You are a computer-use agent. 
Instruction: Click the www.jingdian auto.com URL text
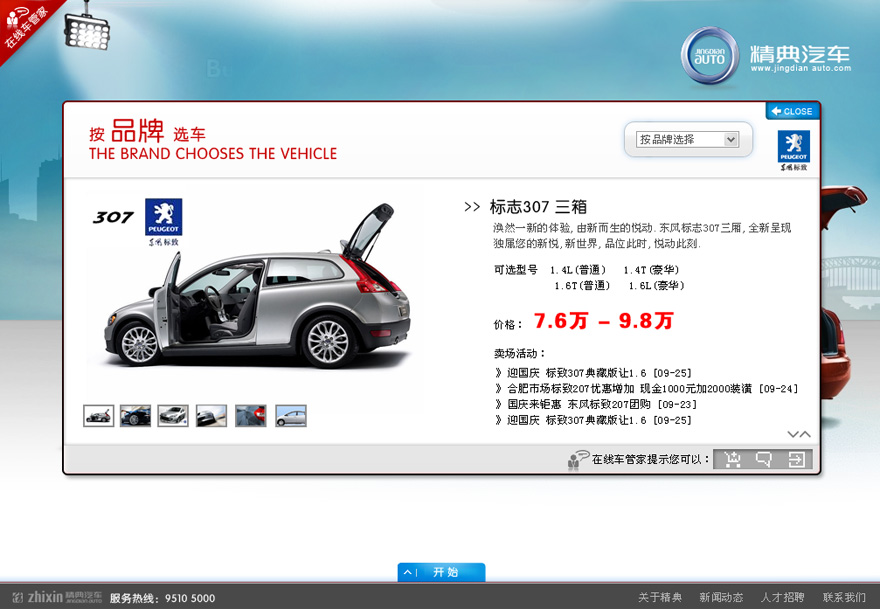(x=801, y=68)
